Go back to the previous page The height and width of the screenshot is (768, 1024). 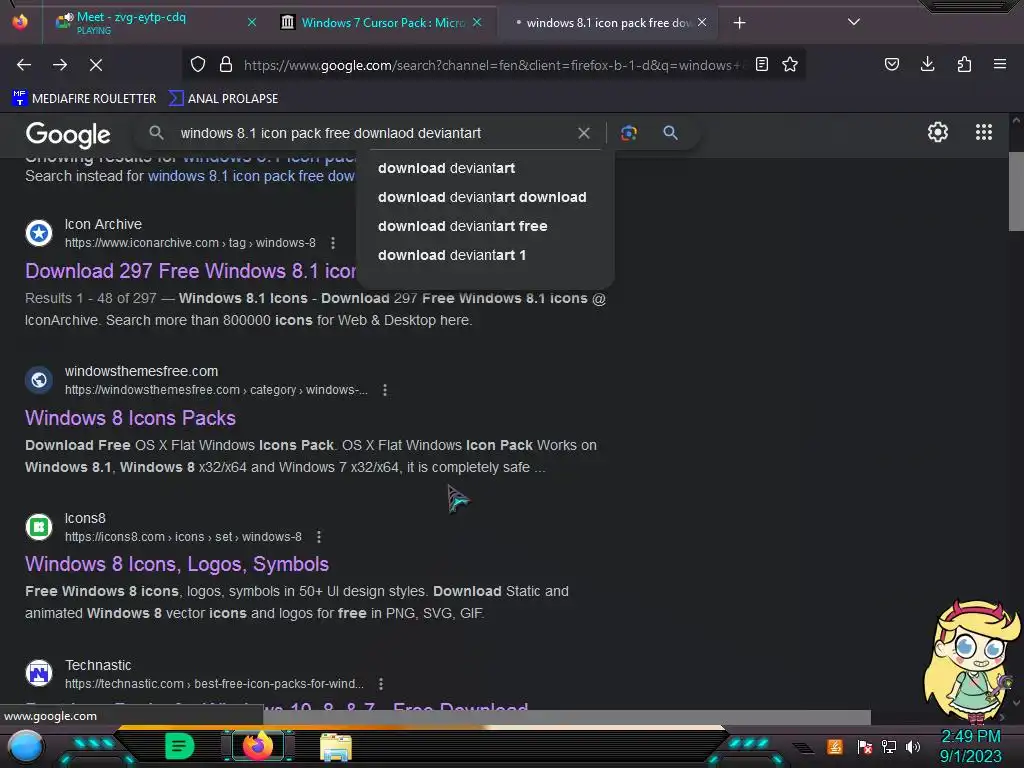24,65
